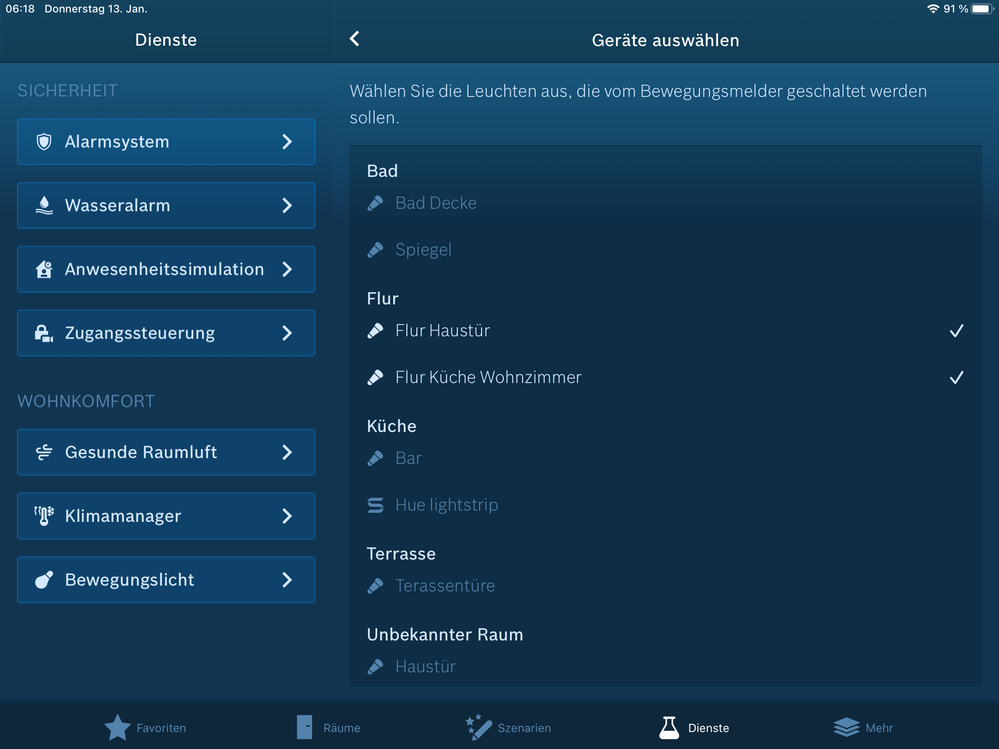Open the Mehr tab
This screenshot has height=749, width=999.
point(863,727)
